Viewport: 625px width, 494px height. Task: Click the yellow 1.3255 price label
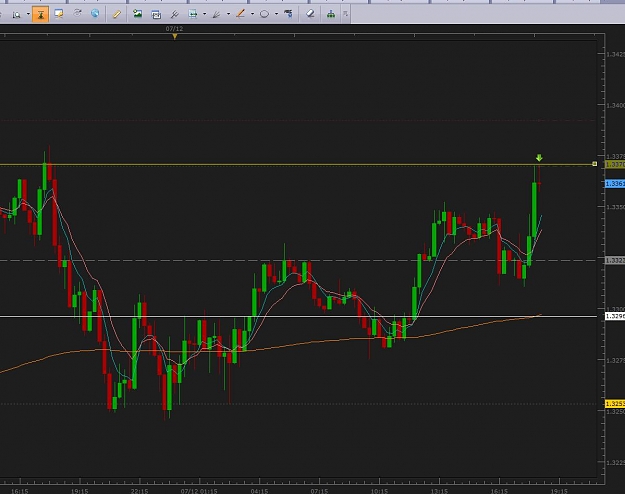615,404
